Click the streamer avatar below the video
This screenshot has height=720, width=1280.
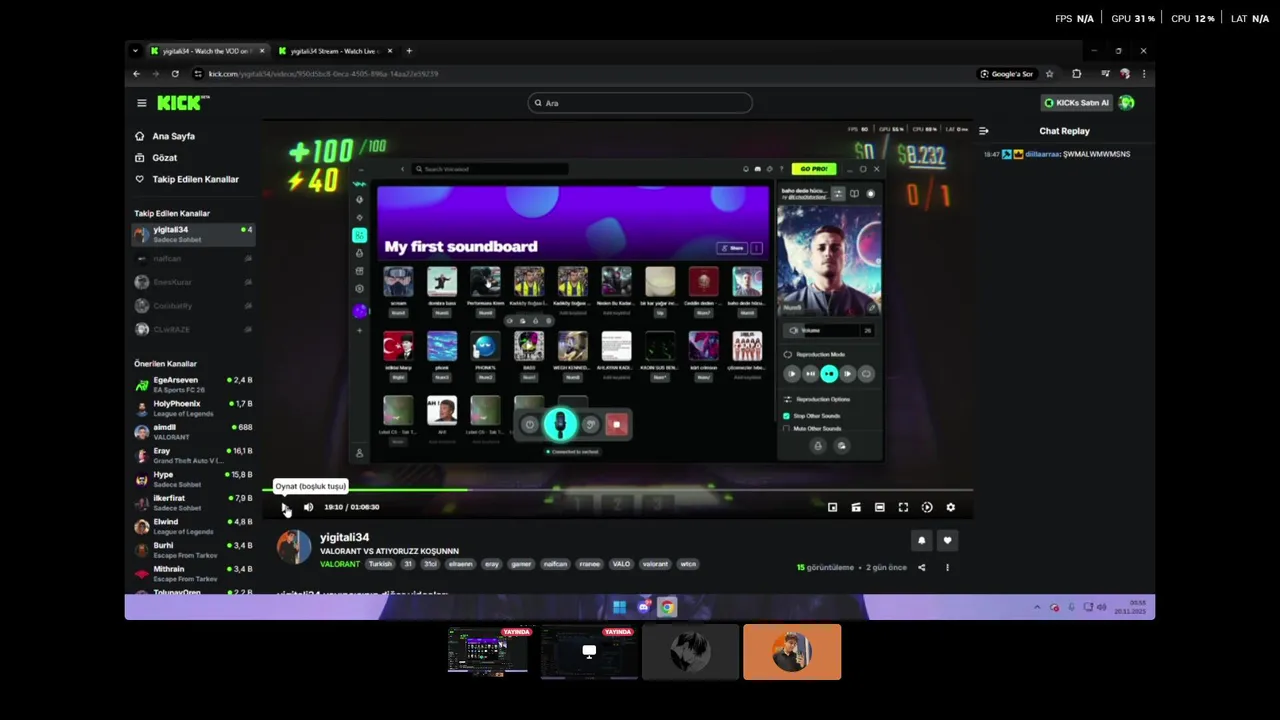pos(293,548)
